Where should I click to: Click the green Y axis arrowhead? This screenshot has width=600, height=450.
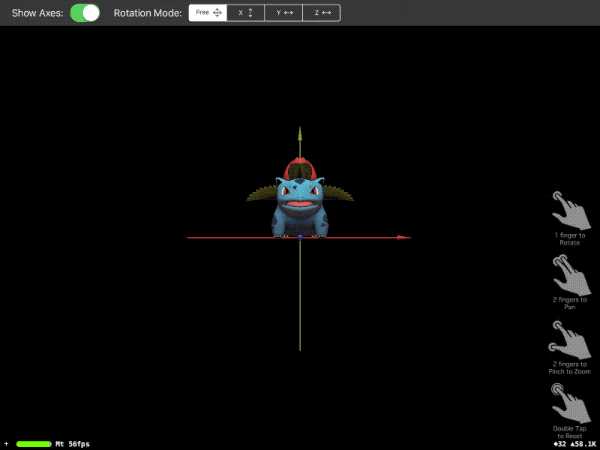coord(300,134)
